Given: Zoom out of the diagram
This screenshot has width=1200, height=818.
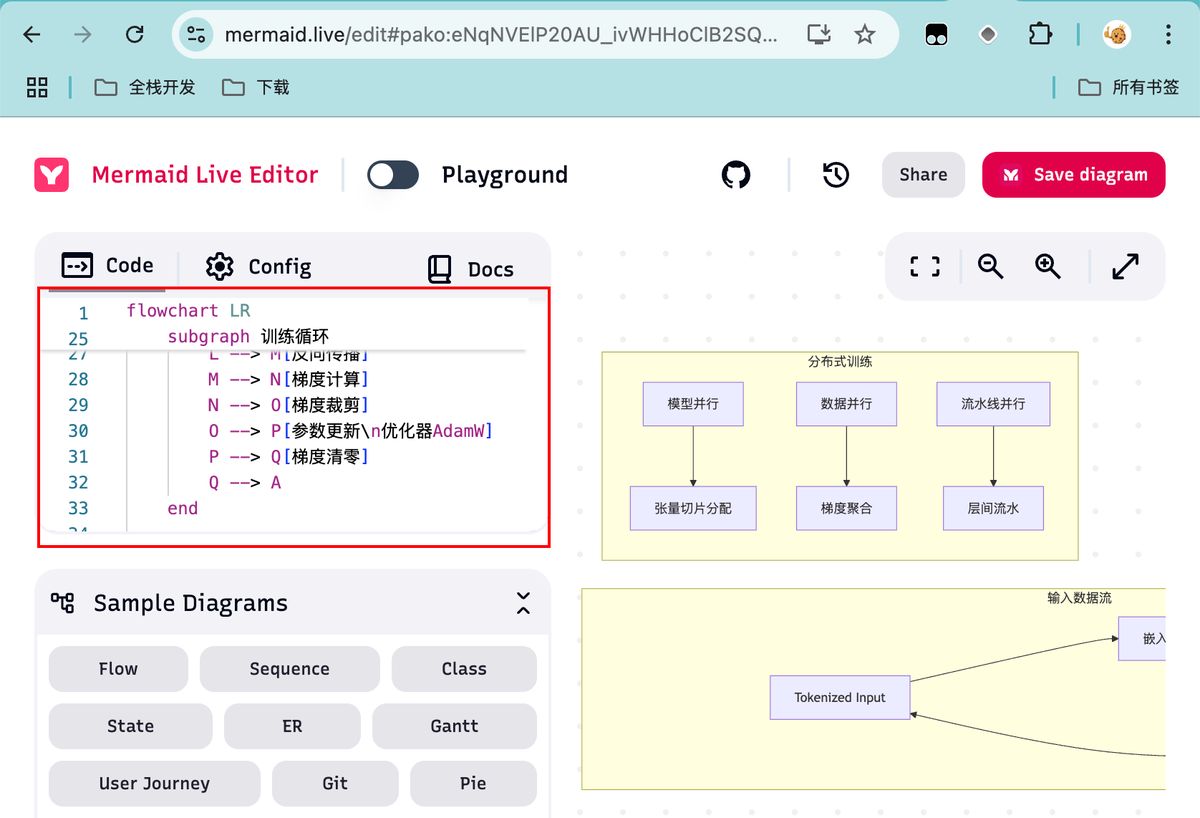Looking at the screenshot, I should click(x=990, y=266).
